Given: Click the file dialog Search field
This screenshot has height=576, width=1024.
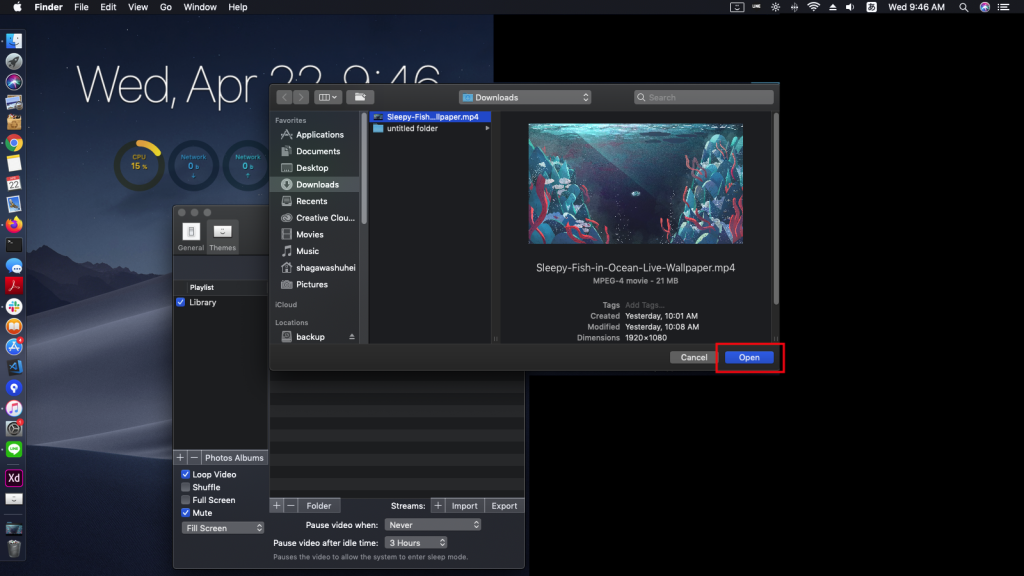Looking at the screenshot, I should pyautogui.click(x=703, y=97).
